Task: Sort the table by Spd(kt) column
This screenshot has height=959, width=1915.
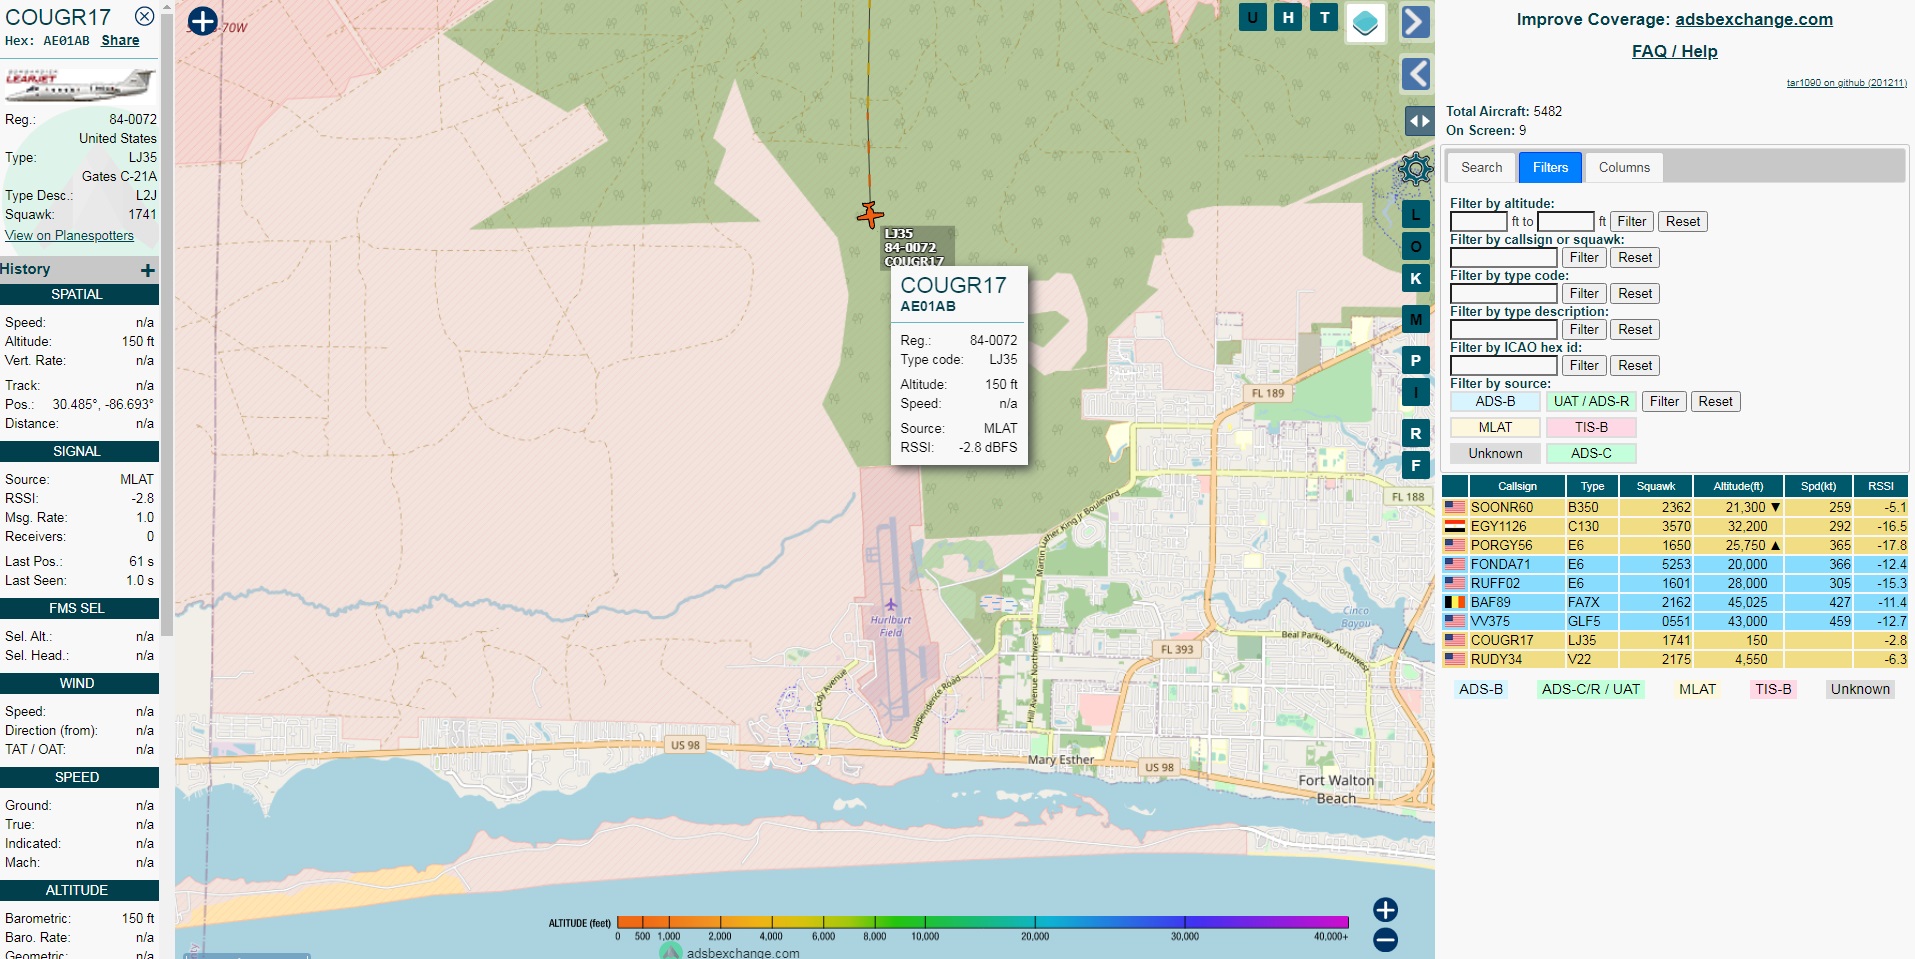Action: click(1818, 486)
